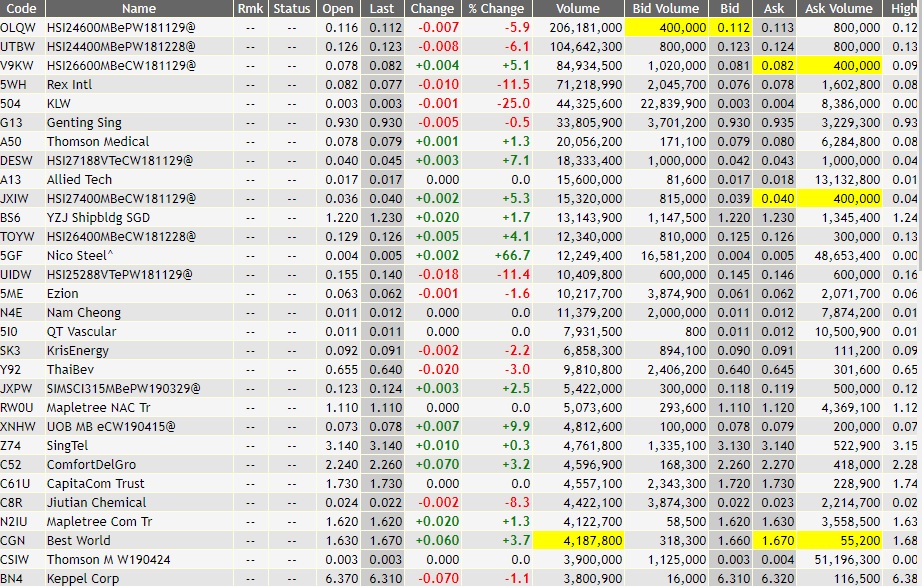
Task: Select the Genting Sing stock name
Action: coord(84,123)
